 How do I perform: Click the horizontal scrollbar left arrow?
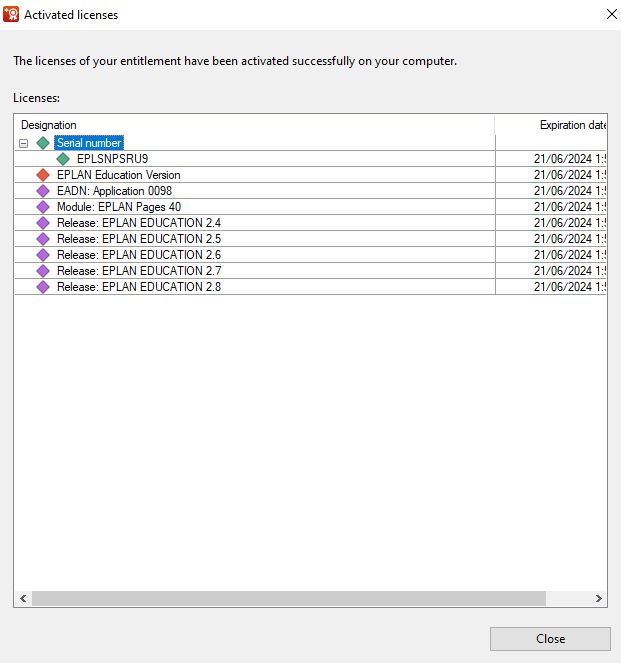pyautogui.click(x=23, y=598)
